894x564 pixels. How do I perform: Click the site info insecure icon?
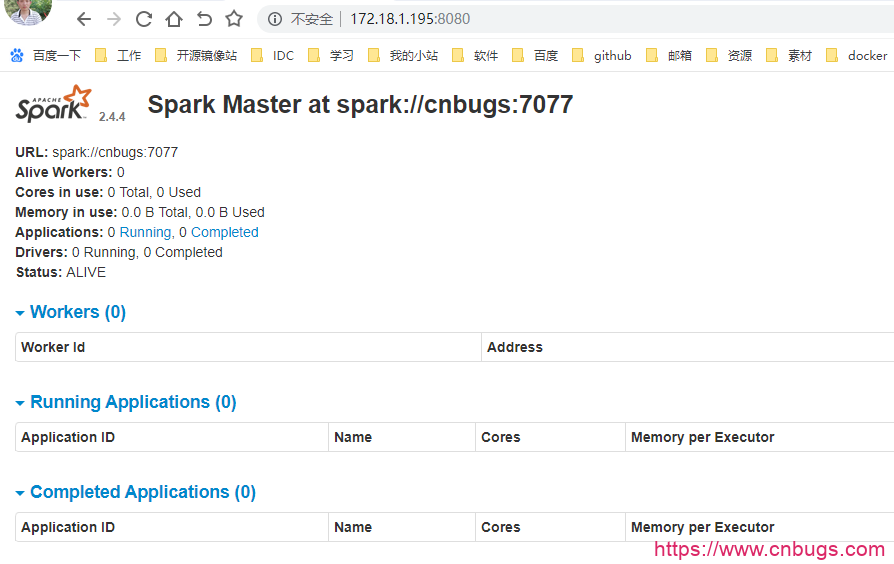275,19
